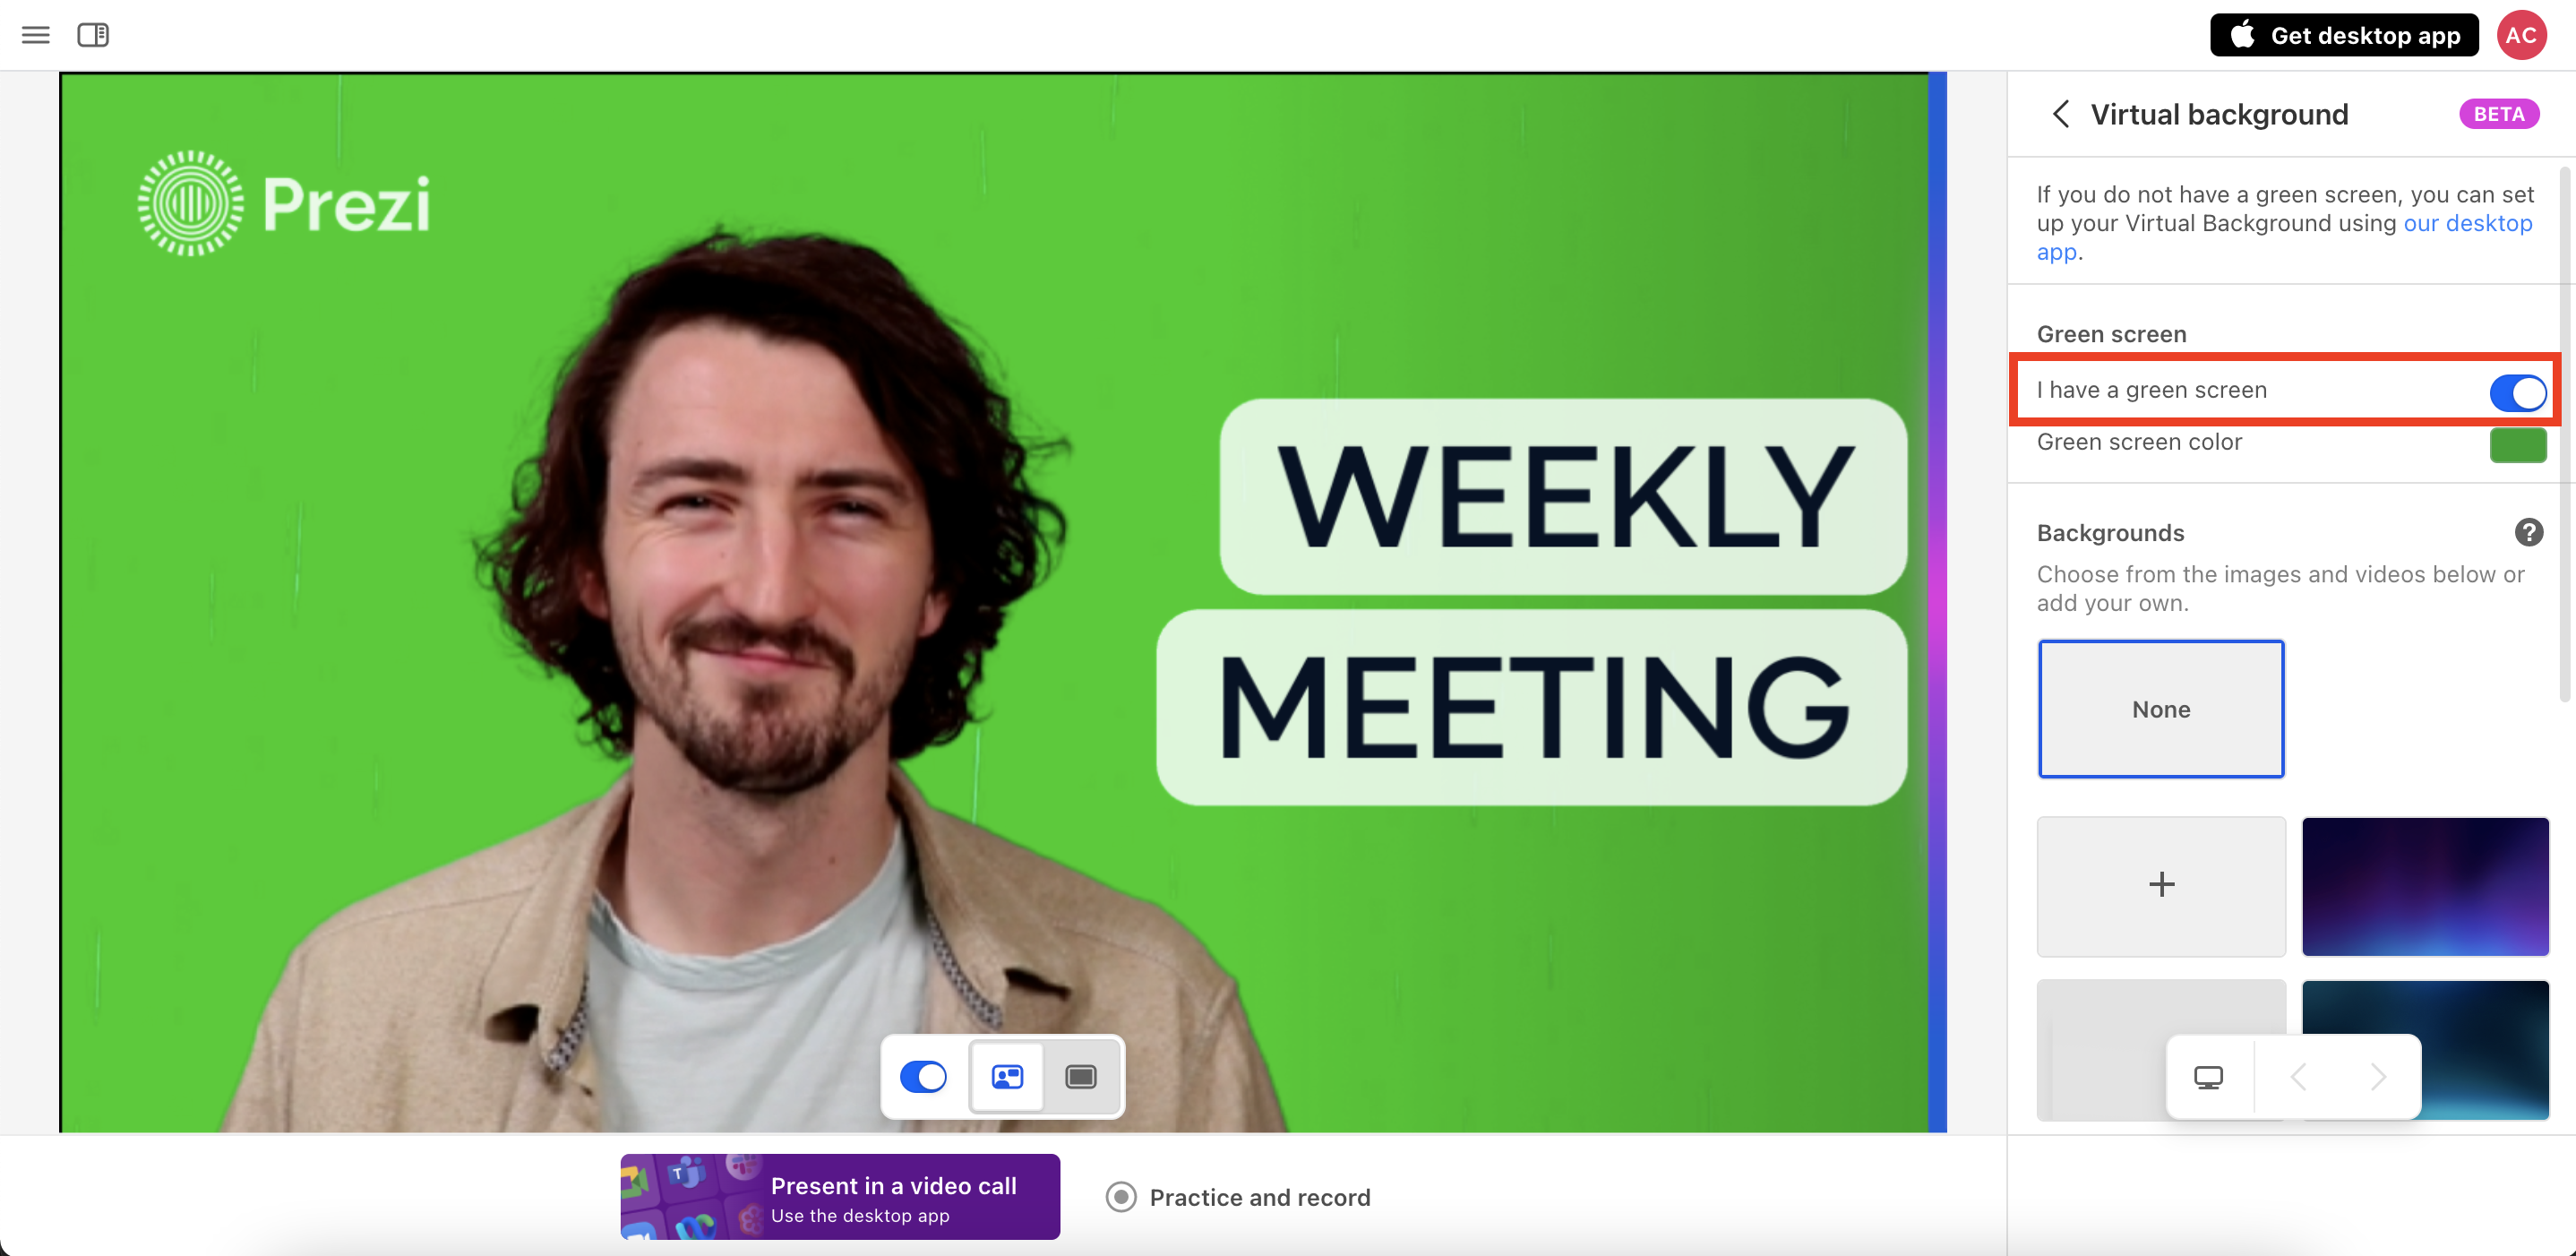The height and width of the screenshot is (1256, 2576).
Task: Click the add custom background button
Action: (2160, 884)
